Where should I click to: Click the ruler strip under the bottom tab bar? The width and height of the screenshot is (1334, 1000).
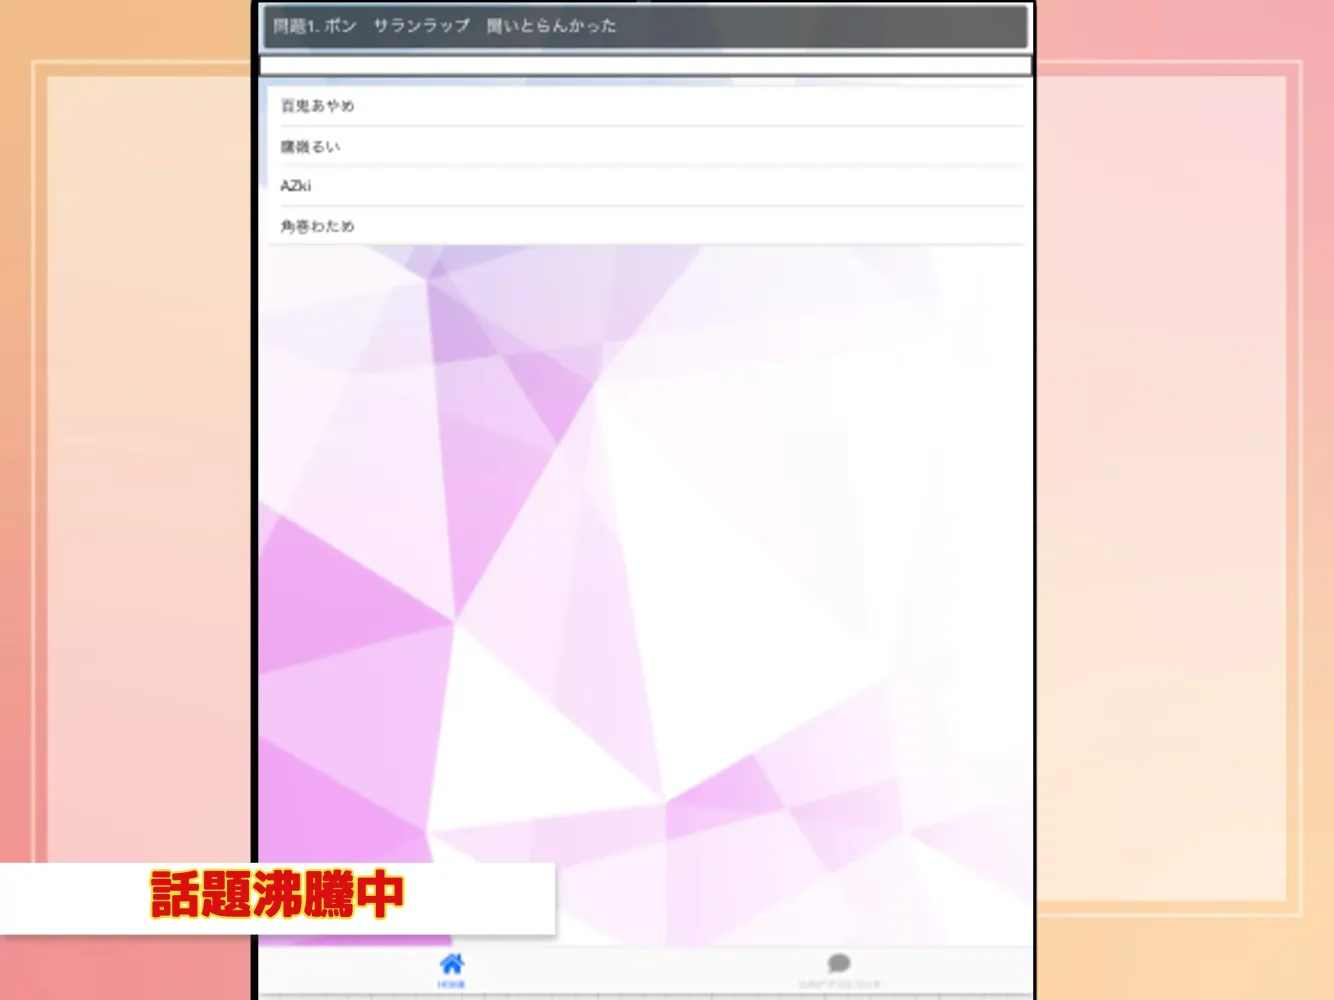click(645, 996)
